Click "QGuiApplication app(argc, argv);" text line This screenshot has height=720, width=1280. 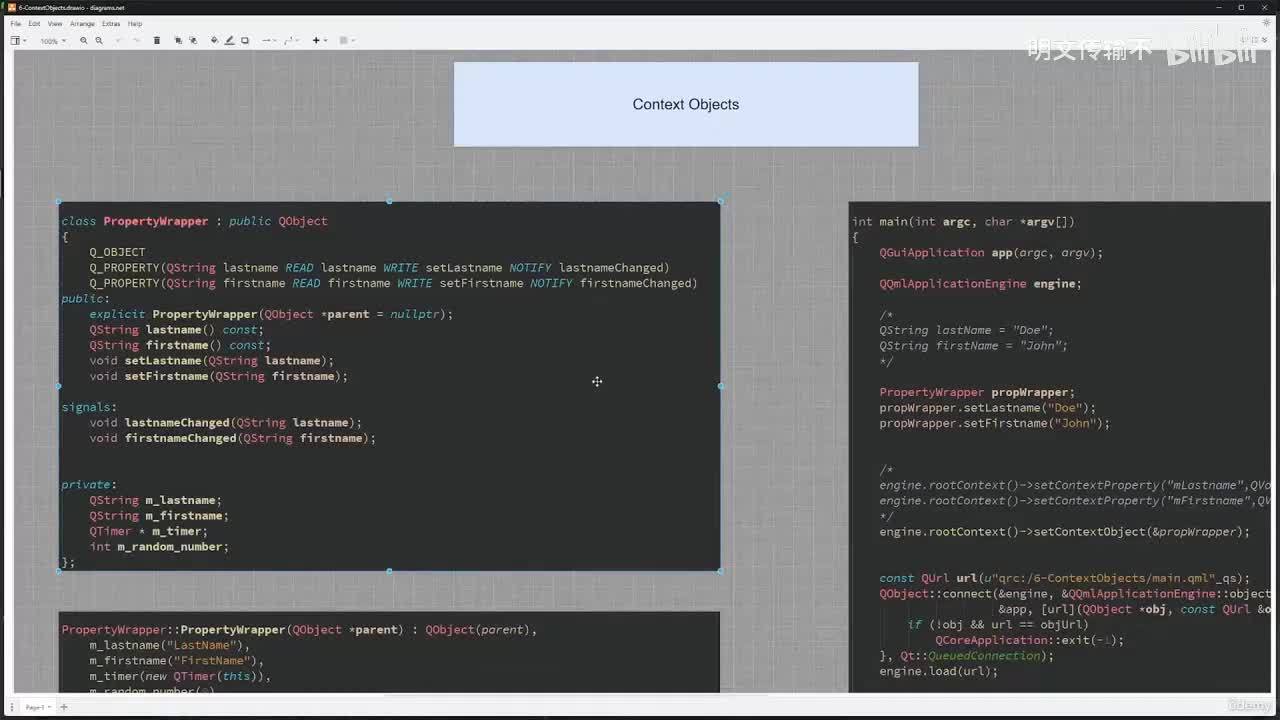point(992,253)
